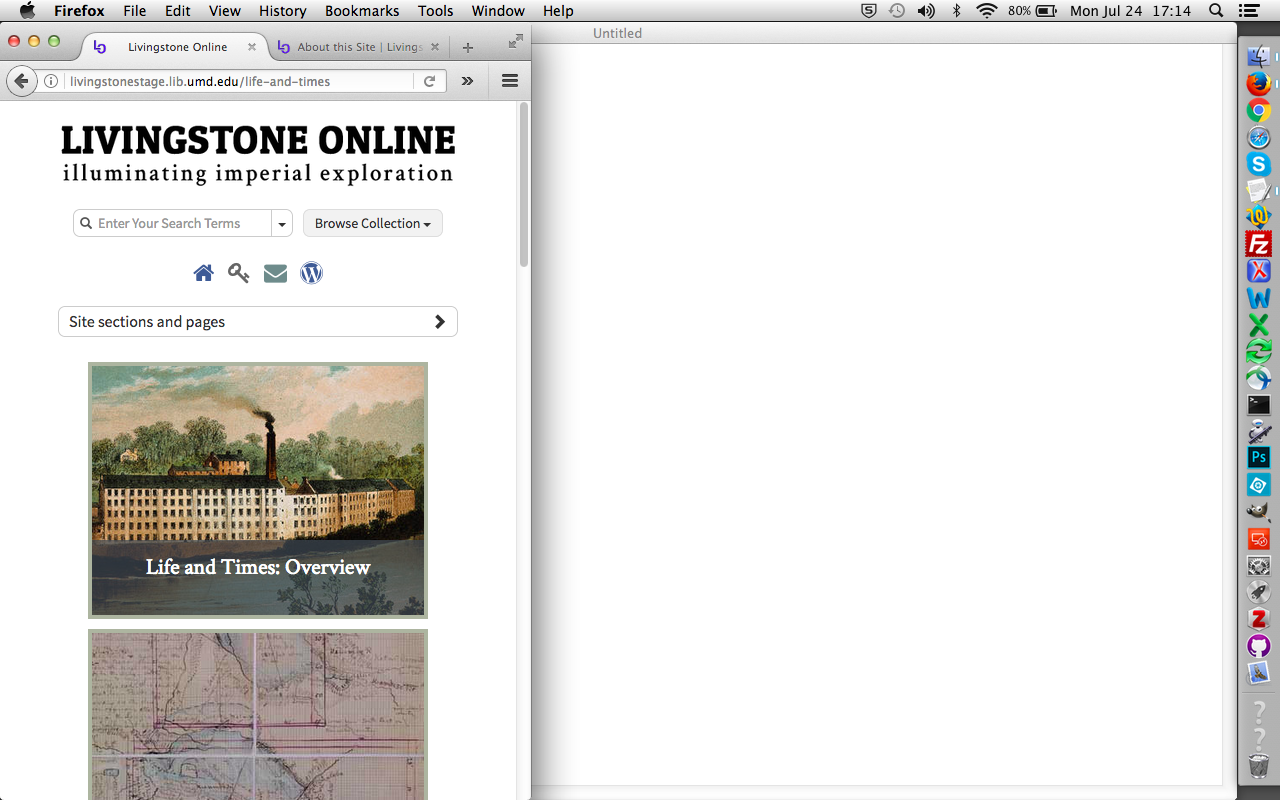The height and width of the screenshot is (800, 1280).
Task: Open the Edit menu
Action: [178, 11]
